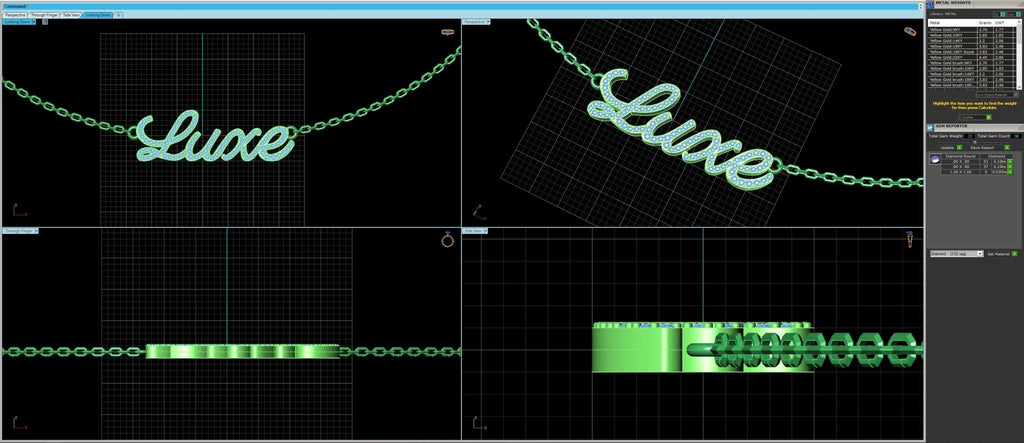Switch to the Perspective tab

pyautogui.click(x=15, y=16)
